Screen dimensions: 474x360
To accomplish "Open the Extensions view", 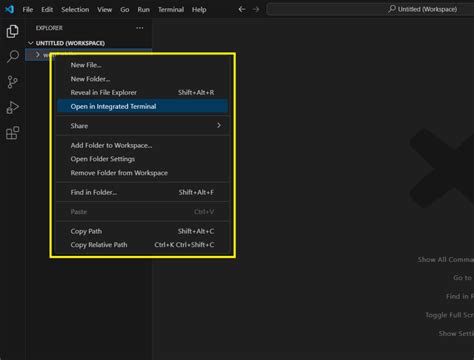I will (x=13, y=133).
